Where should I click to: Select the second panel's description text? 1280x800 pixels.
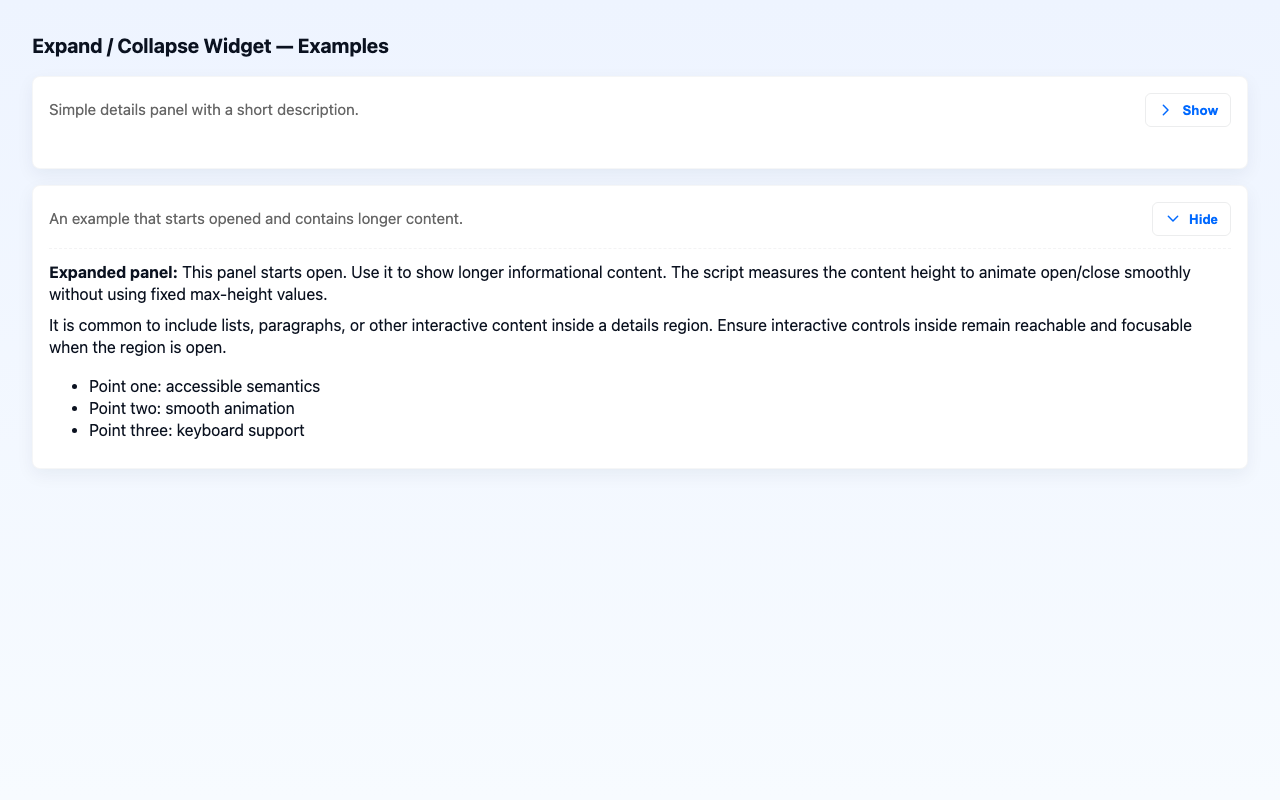click(x=256, y=218)
